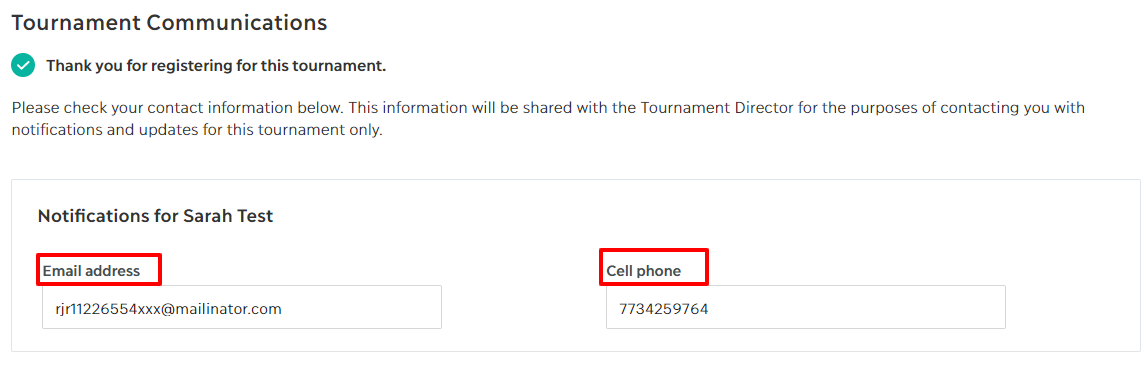The image size is (1146, 390).
Task: Click the Email address field label
Action: tap(91, 271)
